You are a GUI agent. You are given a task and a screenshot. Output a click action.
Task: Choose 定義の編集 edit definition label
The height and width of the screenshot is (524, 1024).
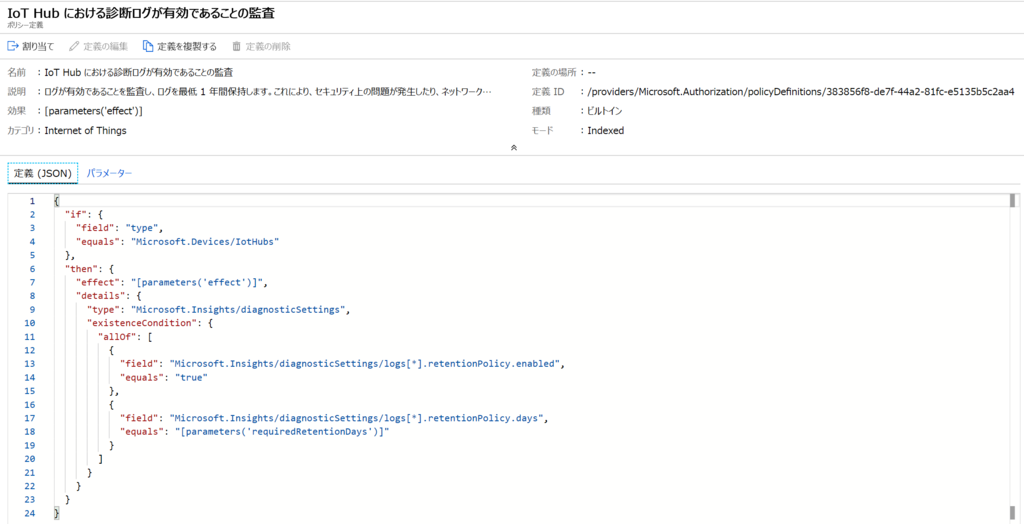(105, 46)
